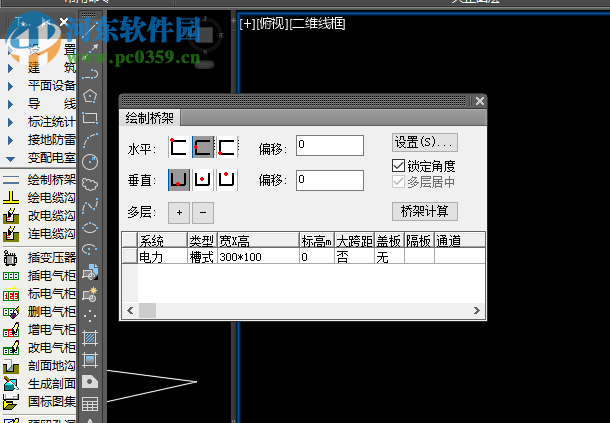Image resolution: width=610 pixels, height=423 pixels.
Task: Set vertical alignment to tray middle
Action: 203,180
